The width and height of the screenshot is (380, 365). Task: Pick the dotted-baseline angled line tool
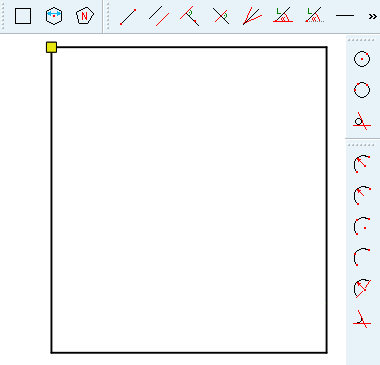[x=314, y=15]
